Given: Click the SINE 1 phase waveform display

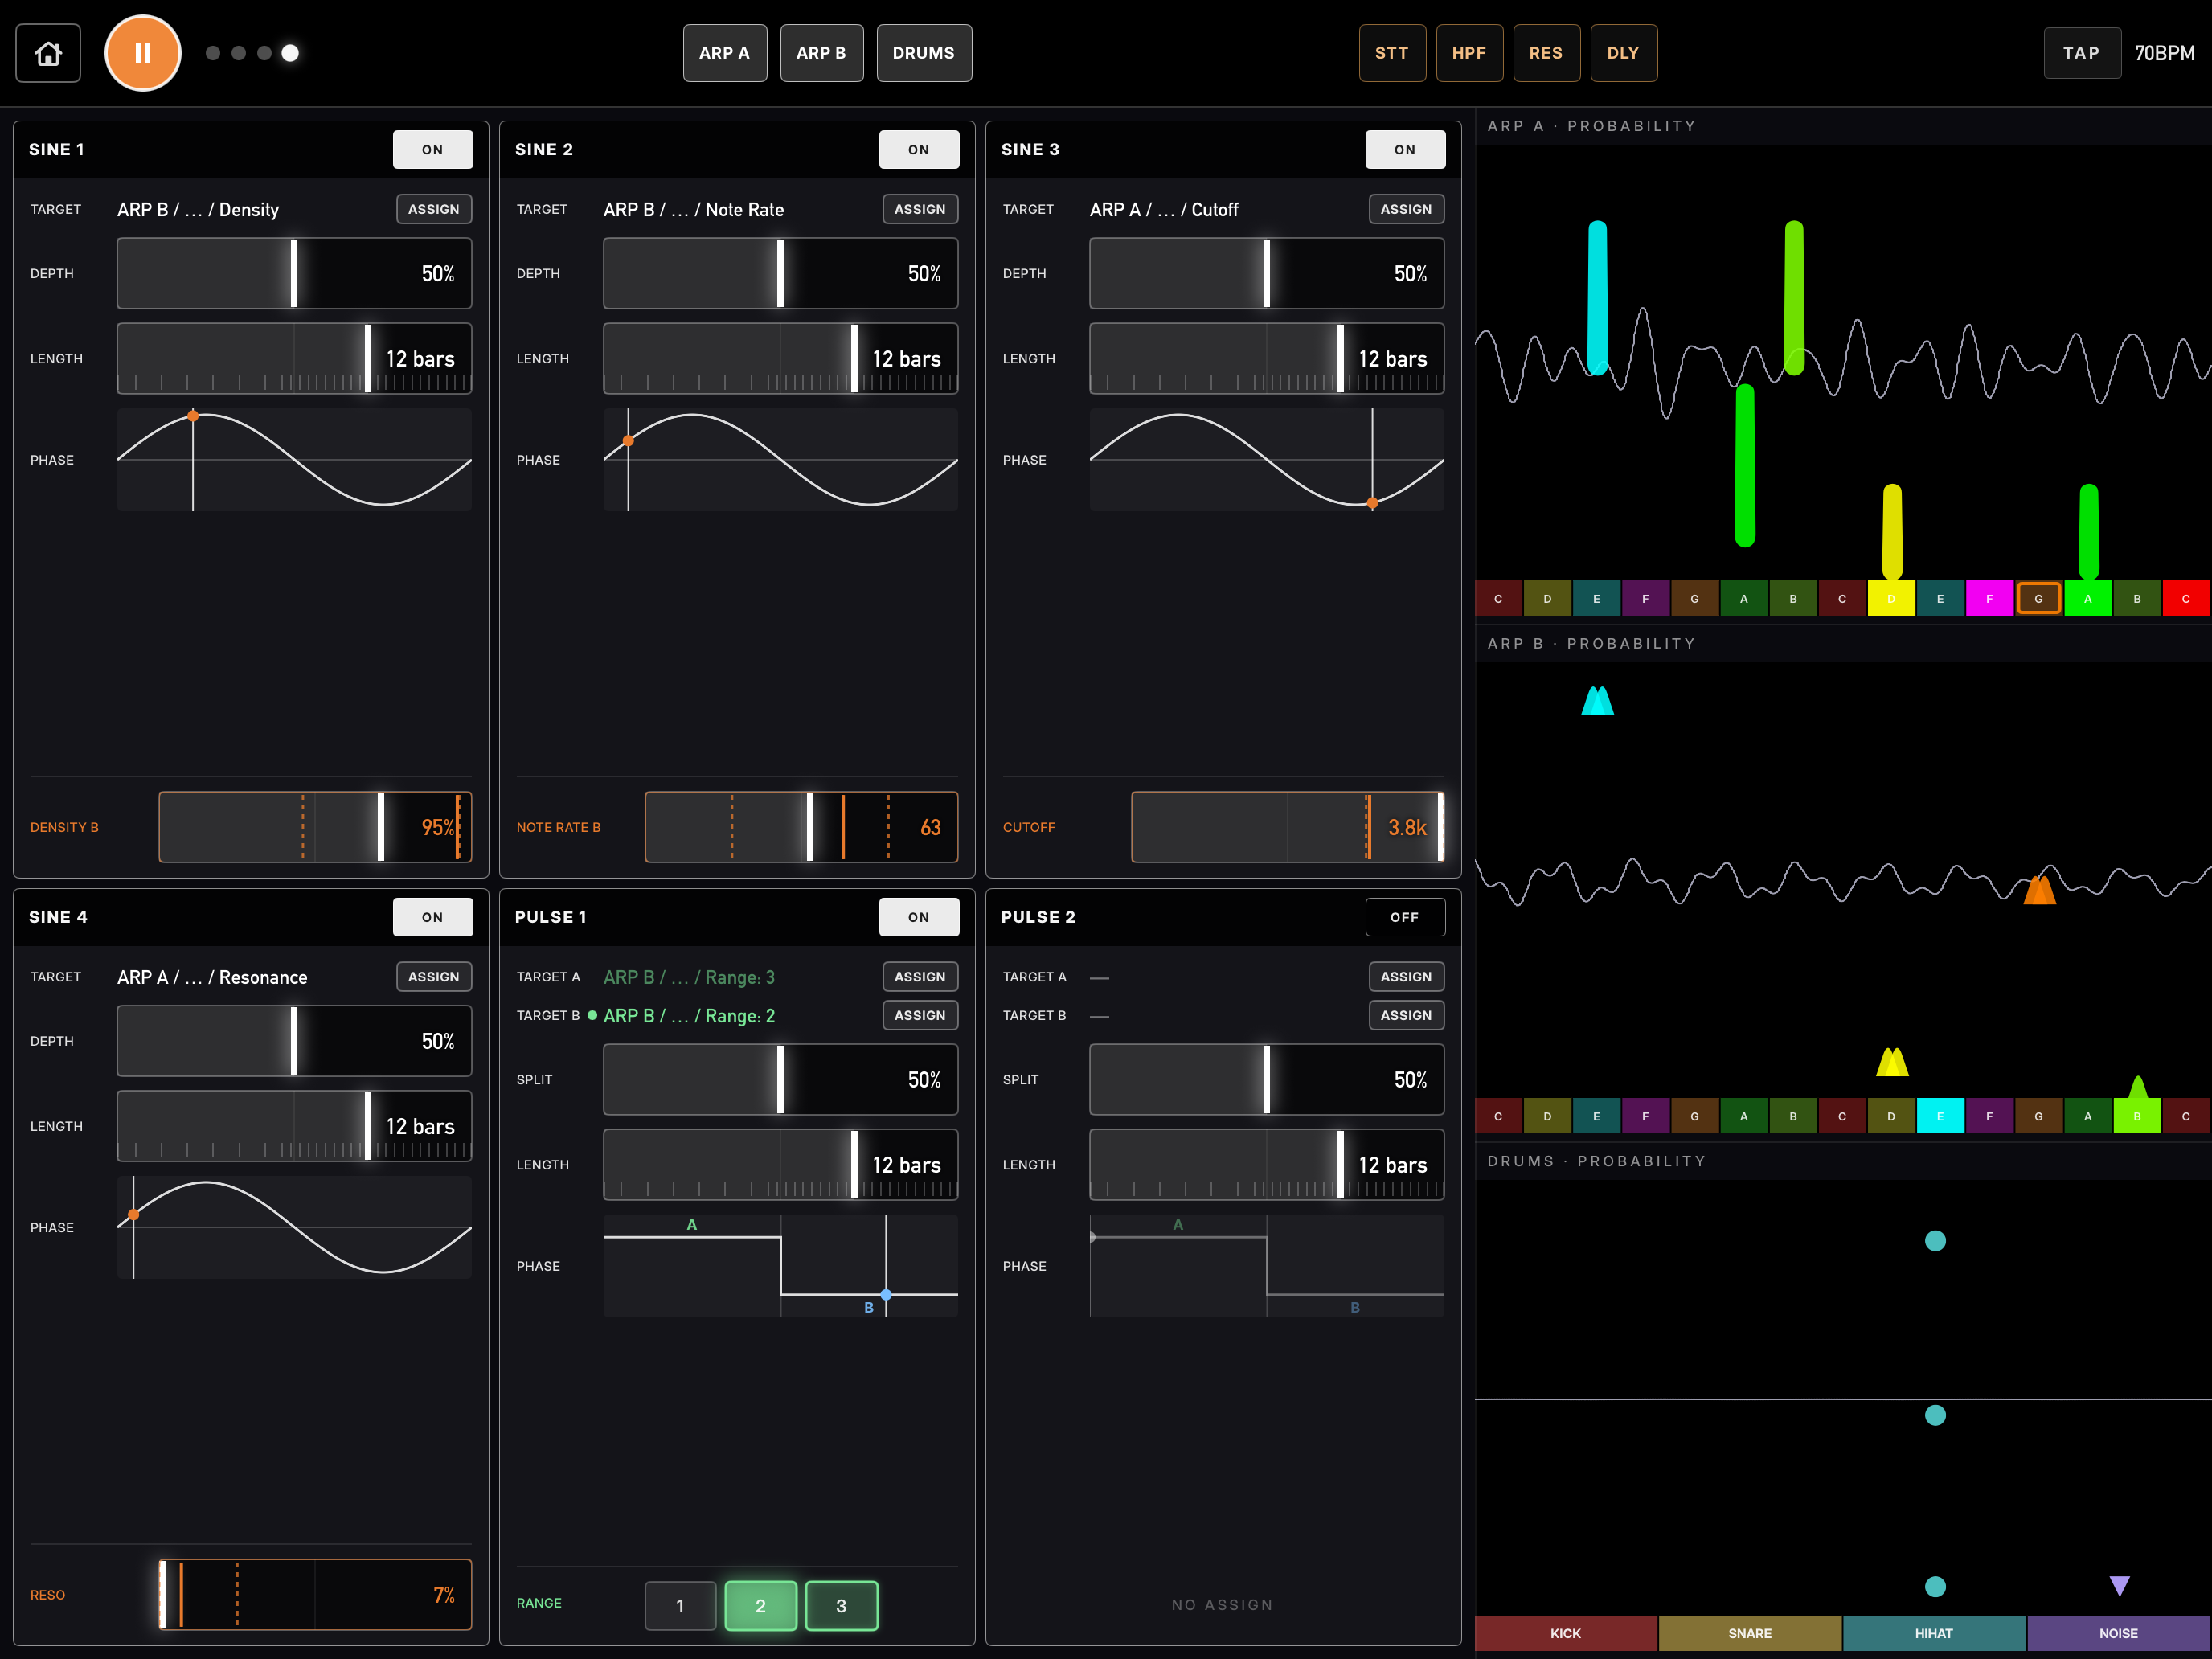Looking at the screenshot, I should pyautogui.click(x=294, y=460).
